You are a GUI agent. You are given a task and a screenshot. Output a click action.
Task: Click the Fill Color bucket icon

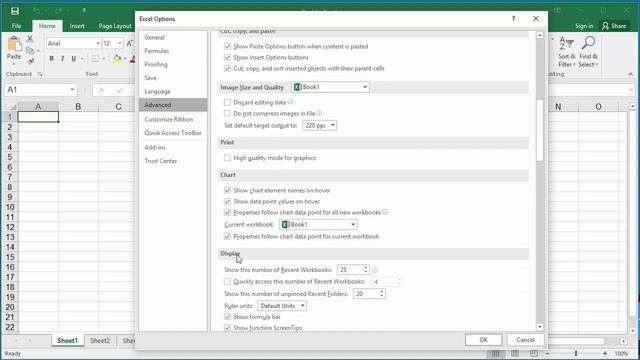click(x=118, y=59)
